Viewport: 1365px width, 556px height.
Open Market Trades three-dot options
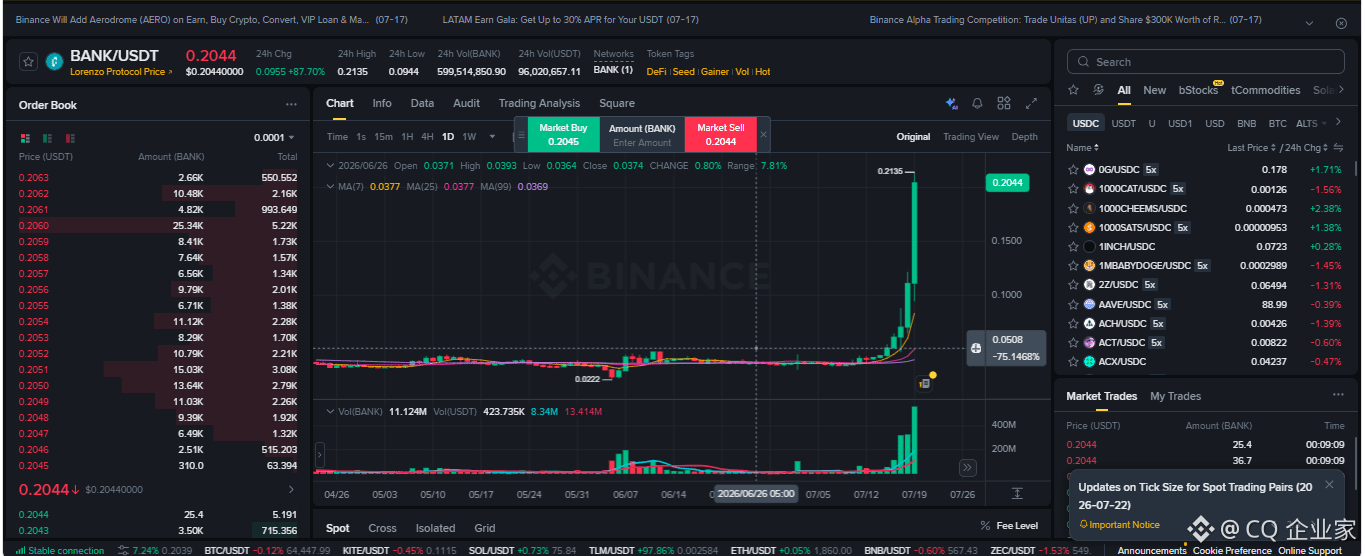coord(1337,396)
